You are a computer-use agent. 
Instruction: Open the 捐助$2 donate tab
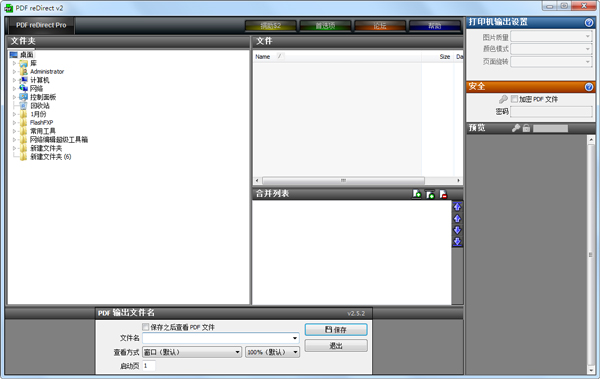coord(271,26)
